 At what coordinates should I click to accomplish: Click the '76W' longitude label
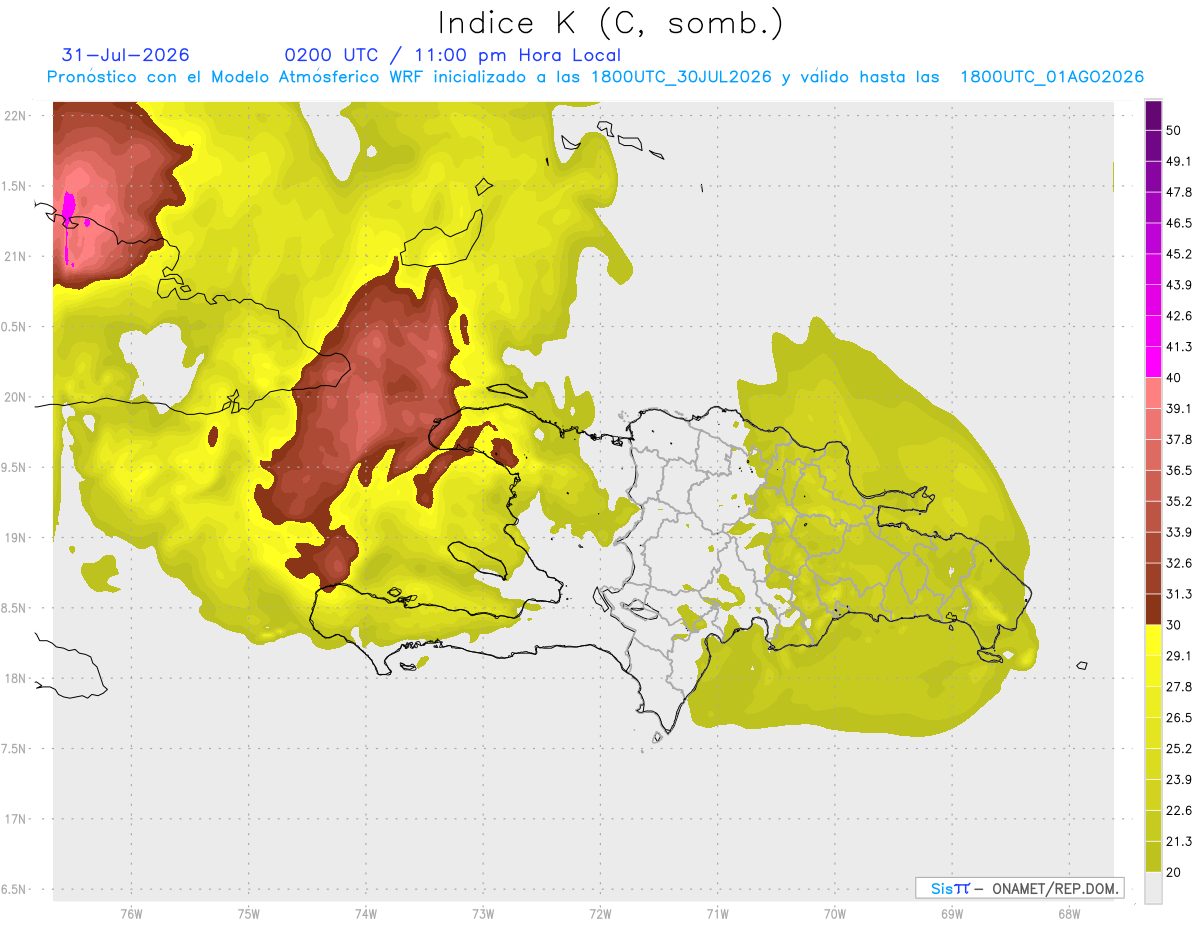(131, 914)
